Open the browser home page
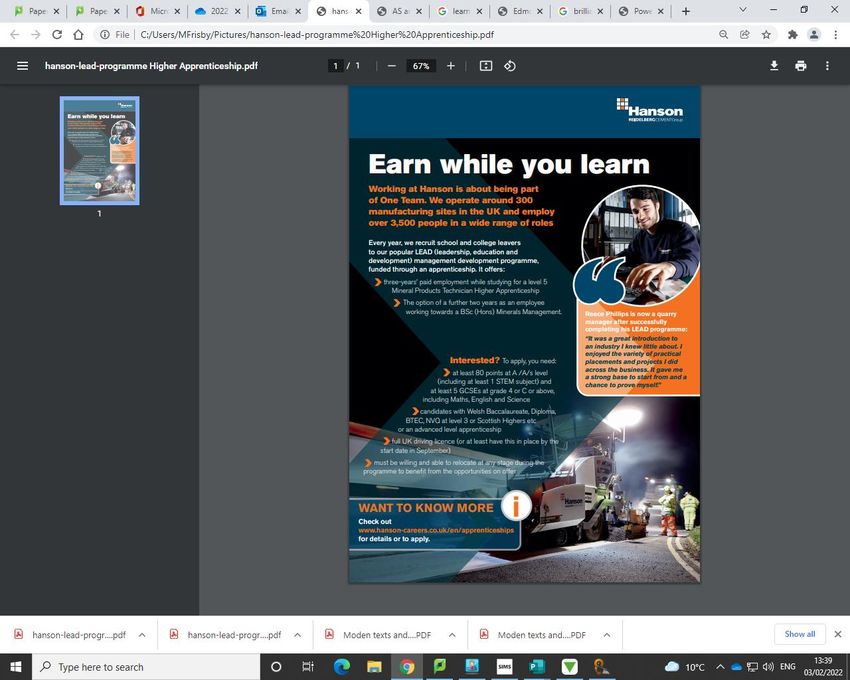 (x=78, y=35)
